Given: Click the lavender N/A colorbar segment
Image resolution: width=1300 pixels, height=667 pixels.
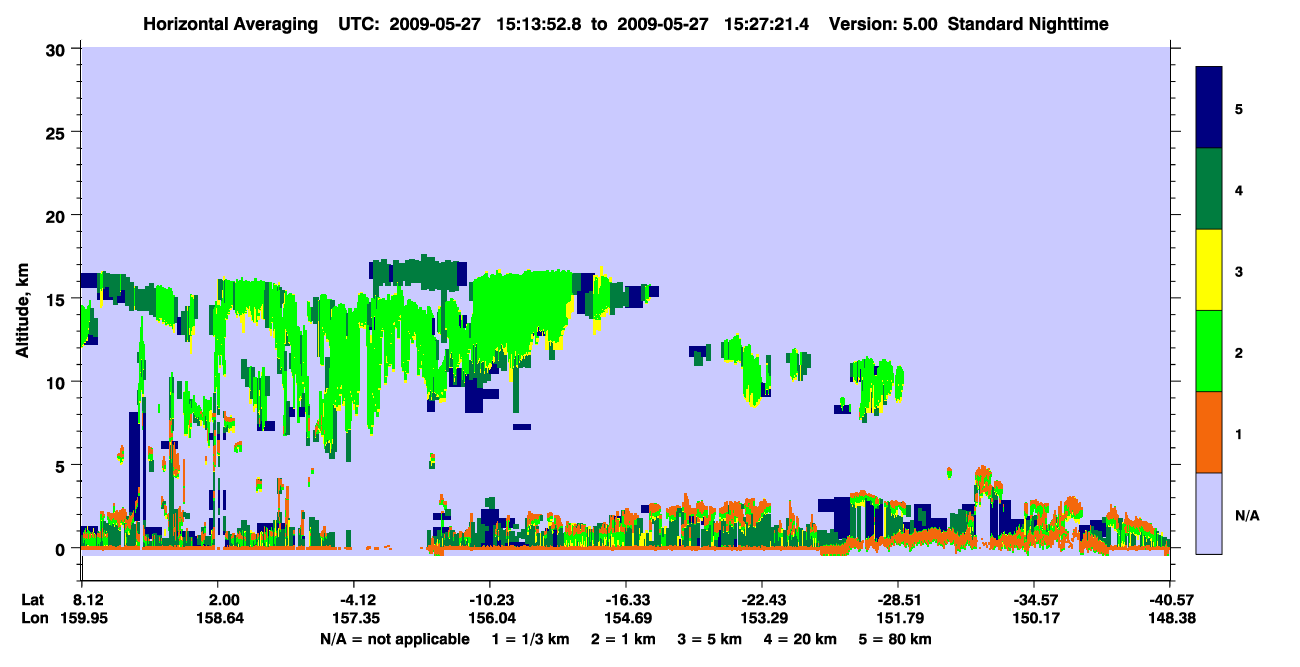Looking at the screenshot, I should coord(1209,513).
